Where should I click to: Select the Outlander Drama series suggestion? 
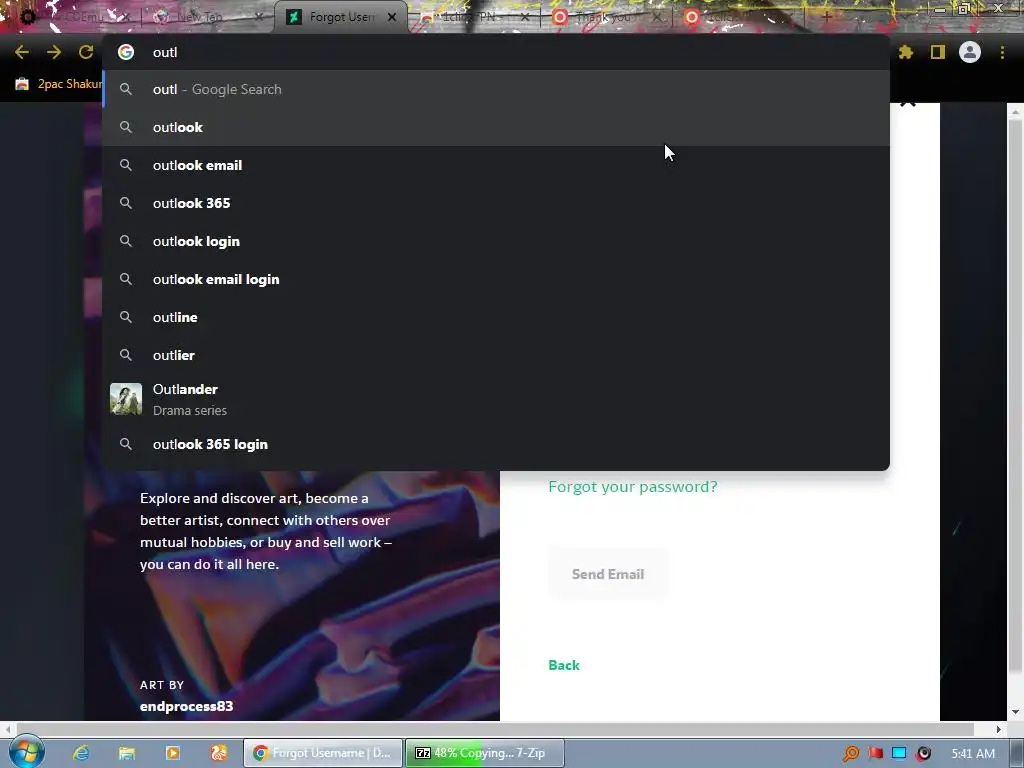click(x=496, y=399)
